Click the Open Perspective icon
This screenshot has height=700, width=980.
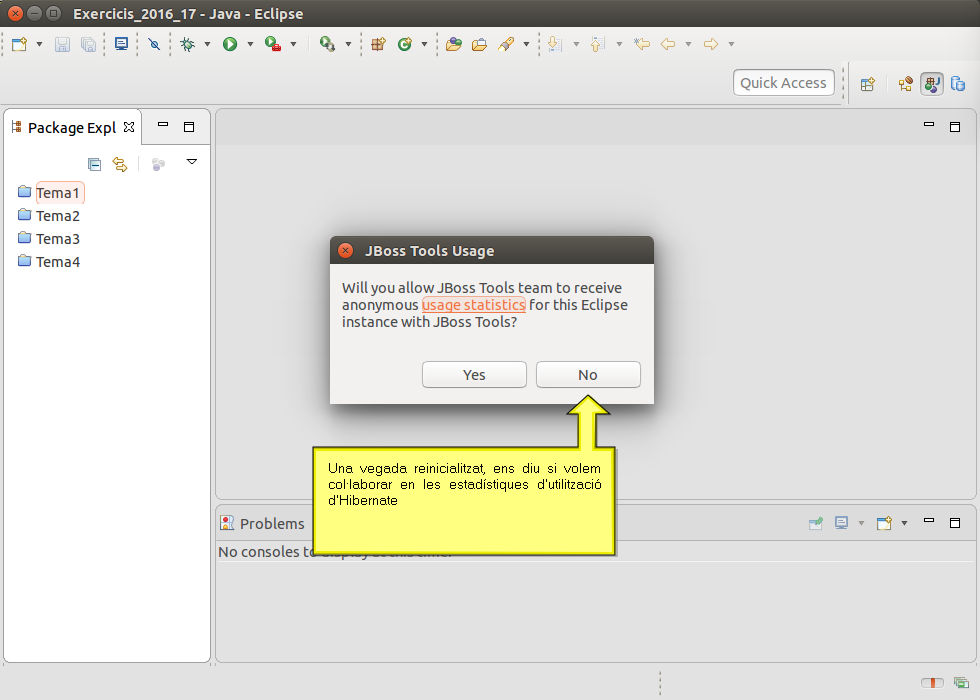(868, 84)
